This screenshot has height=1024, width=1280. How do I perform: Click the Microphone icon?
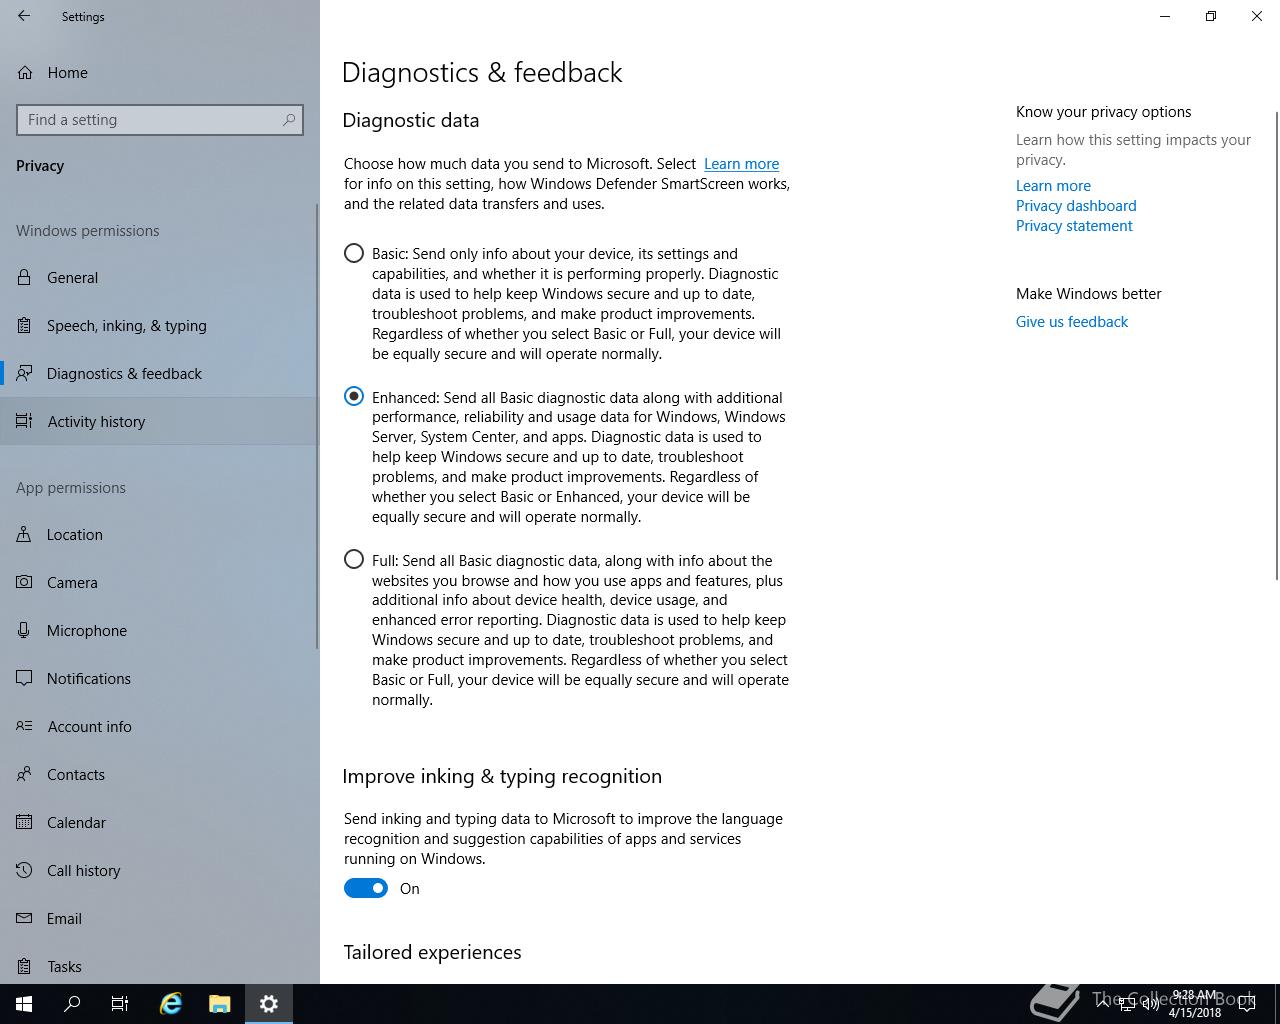(24, 630)
